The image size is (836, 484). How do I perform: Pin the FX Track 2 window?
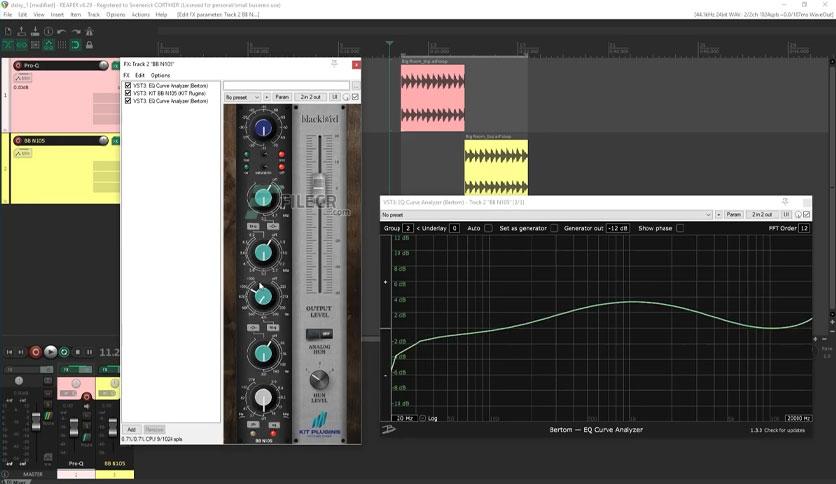pyautogui.click(x=334, y=64)
